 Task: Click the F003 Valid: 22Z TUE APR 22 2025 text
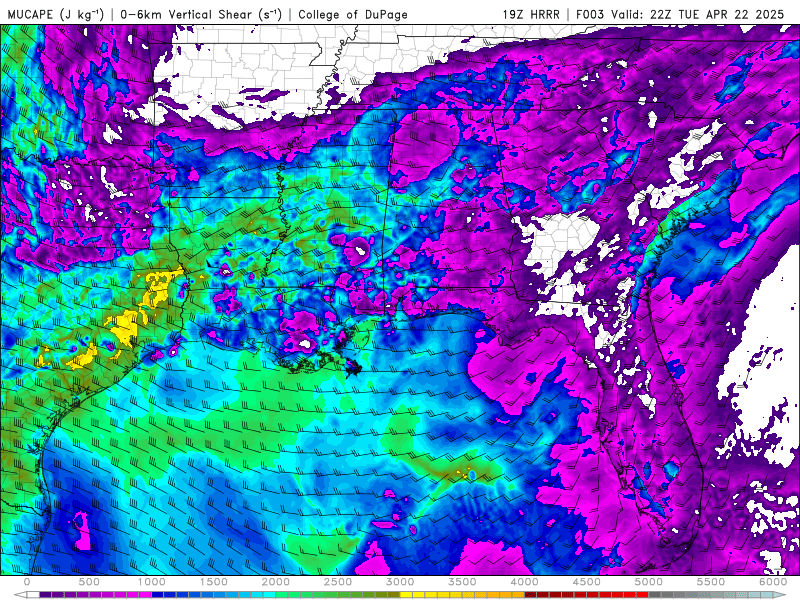click(x=680, y=14)
